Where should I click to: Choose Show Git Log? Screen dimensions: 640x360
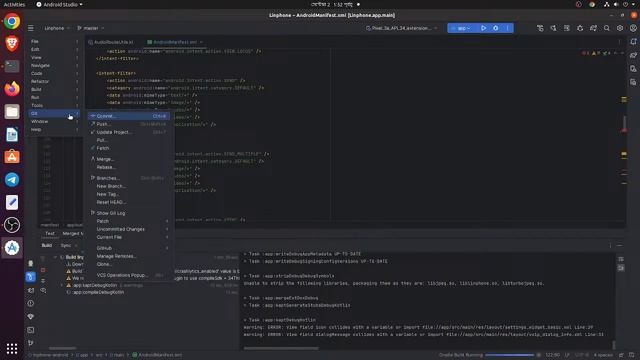(129, 213)
